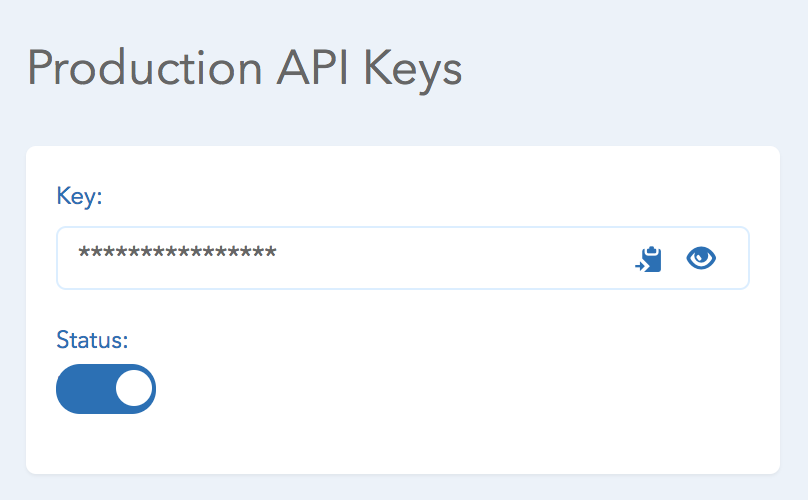Reveal the hidden key with eye icon
This screenshot has width=808, height=500.
(x=701, y=258)
